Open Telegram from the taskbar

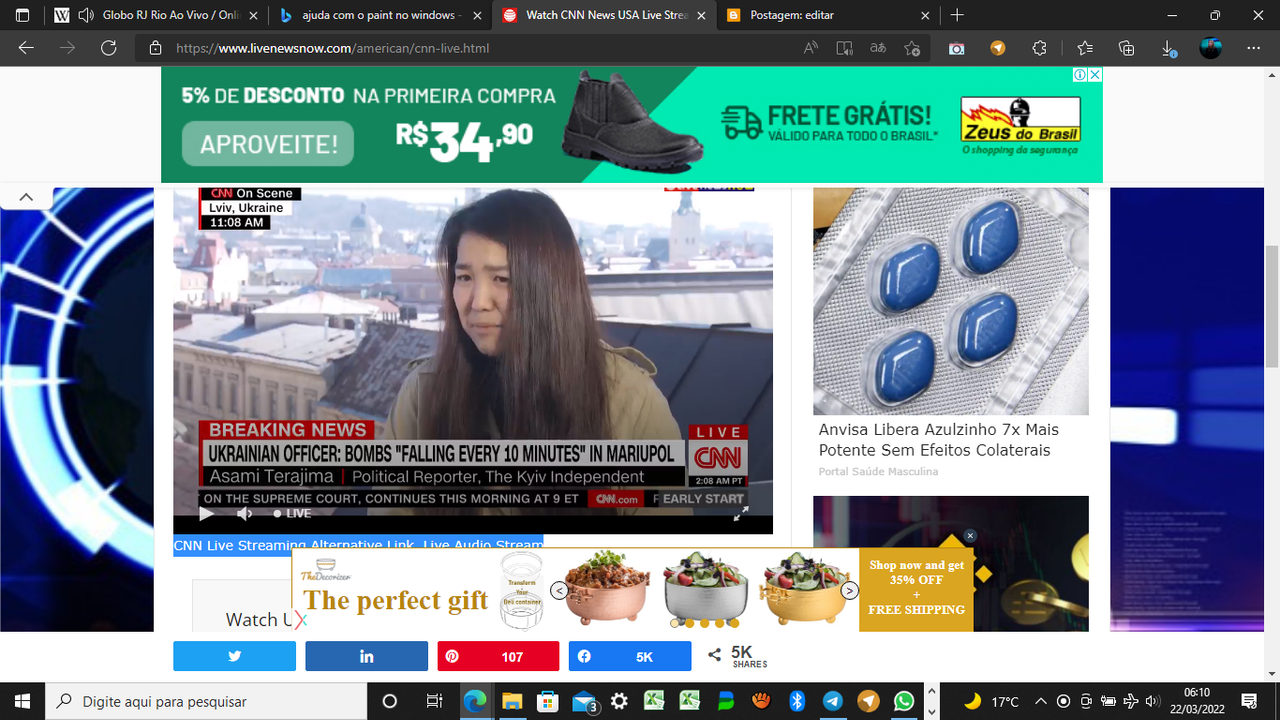click(832, 701)
